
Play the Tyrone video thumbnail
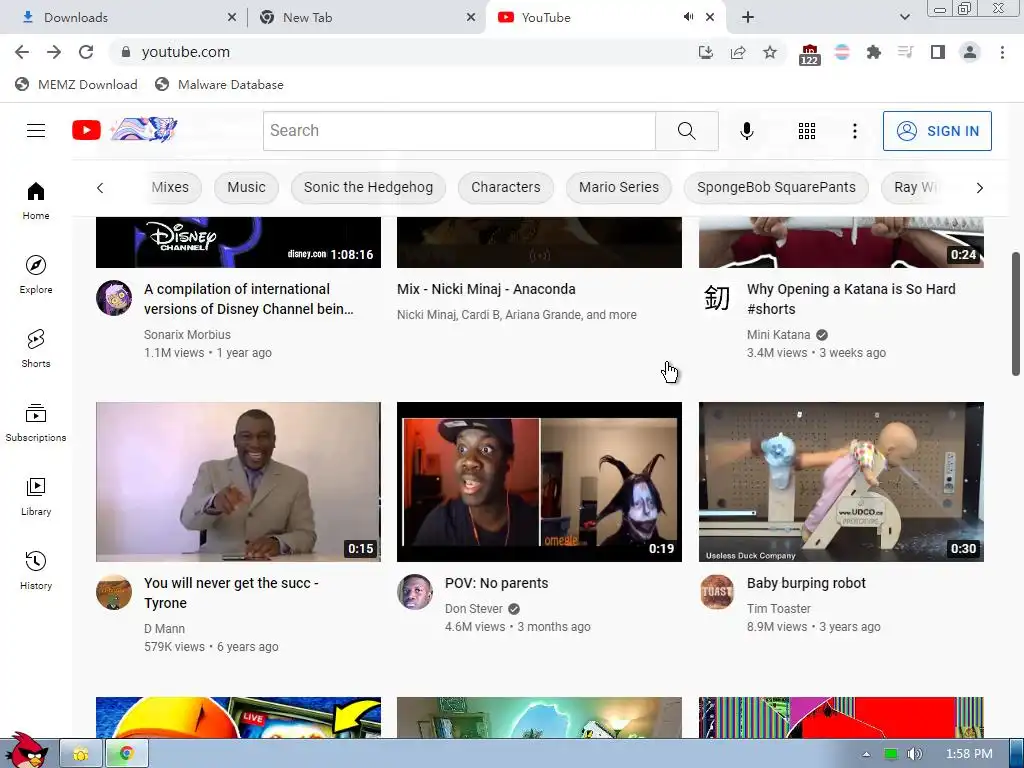[238, 482]
